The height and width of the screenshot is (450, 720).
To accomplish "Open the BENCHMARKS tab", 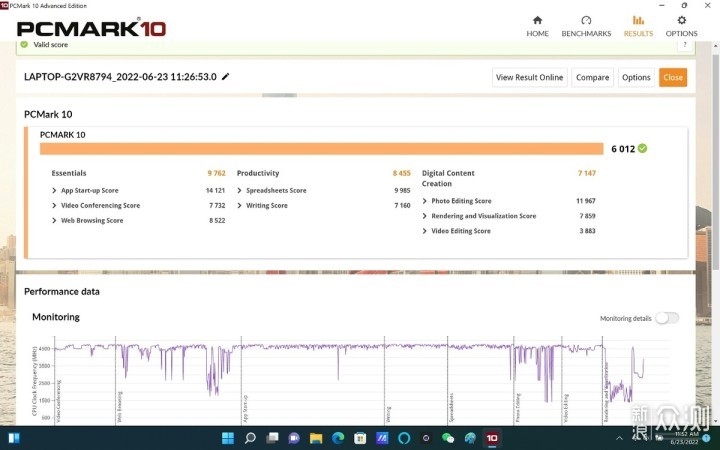I will [x=586, y=26].
